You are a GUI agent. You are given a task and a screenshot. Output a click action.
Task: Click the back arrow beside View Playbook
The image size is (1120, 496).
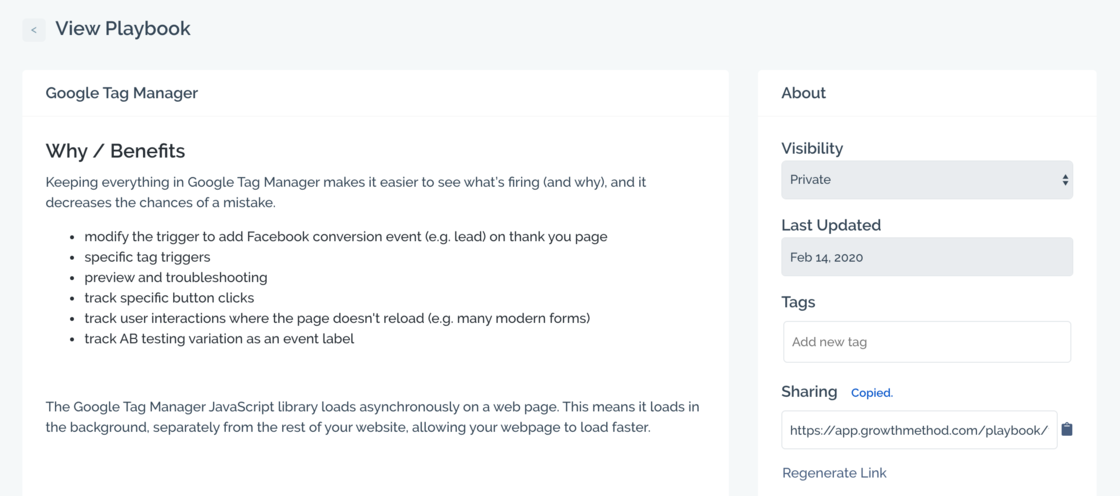34,30
